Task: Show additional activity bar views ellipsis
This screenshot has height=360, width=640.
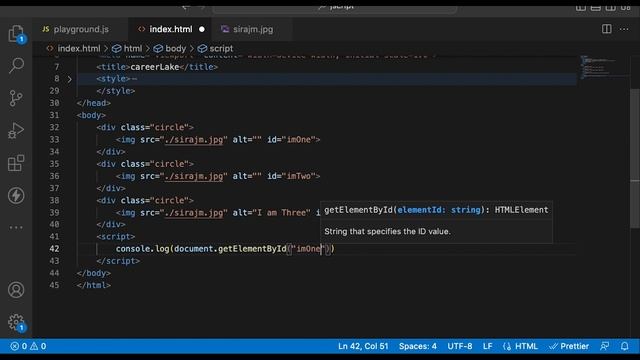Action: (16, 227)
